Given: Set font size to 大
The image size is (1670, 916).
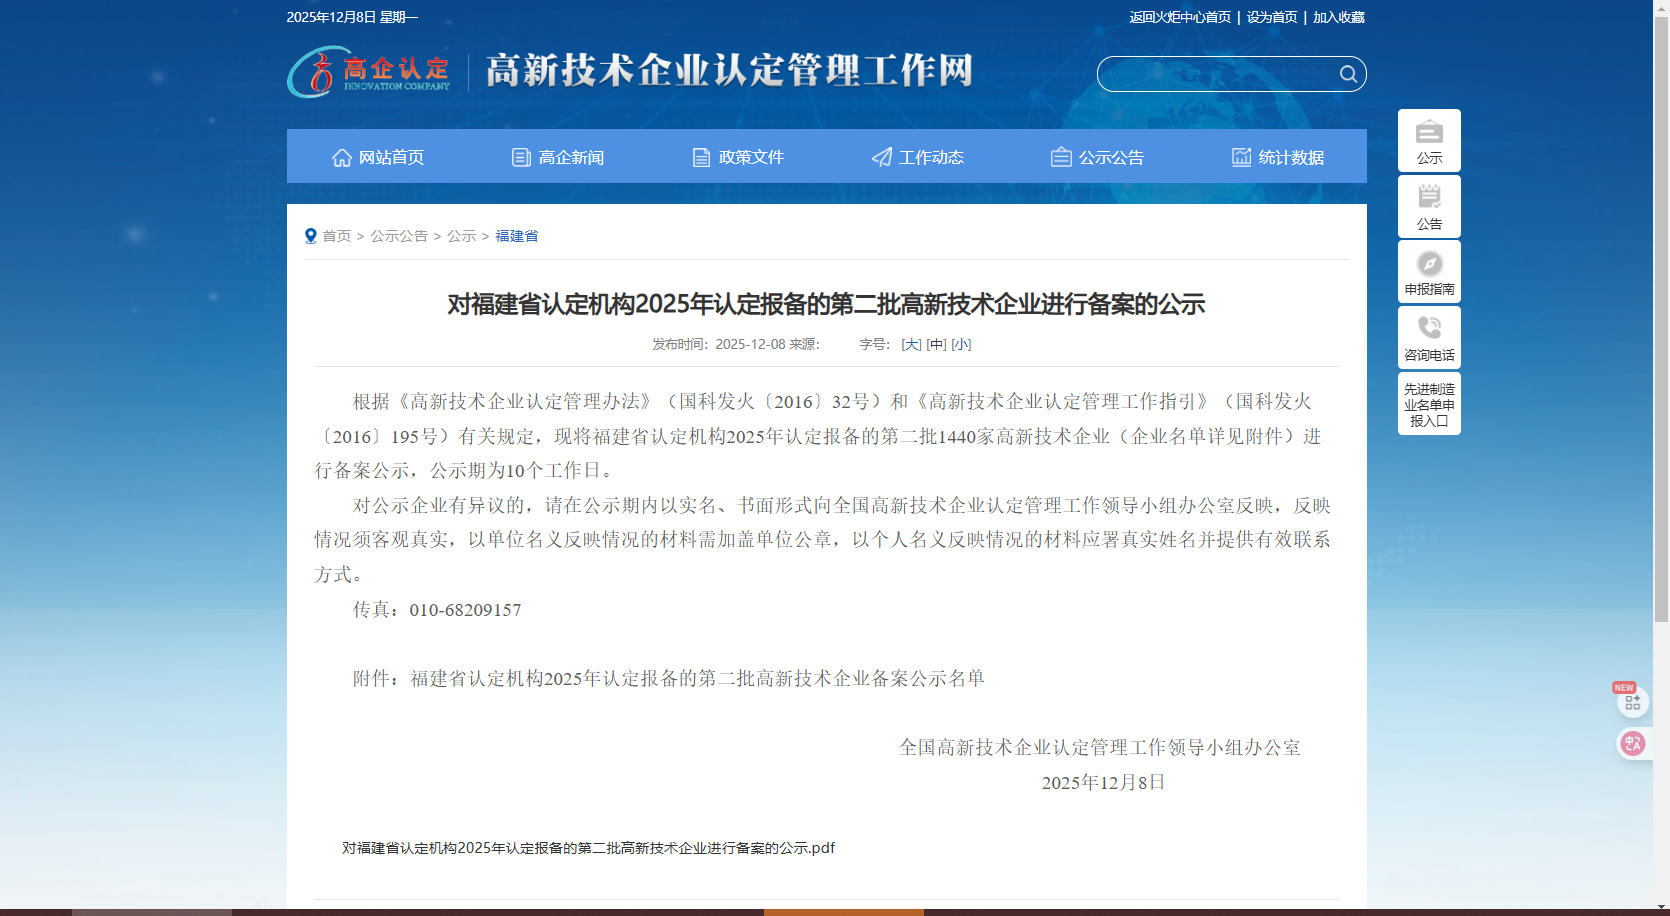Looking at the screenshot, I should [x=911, y=344].
